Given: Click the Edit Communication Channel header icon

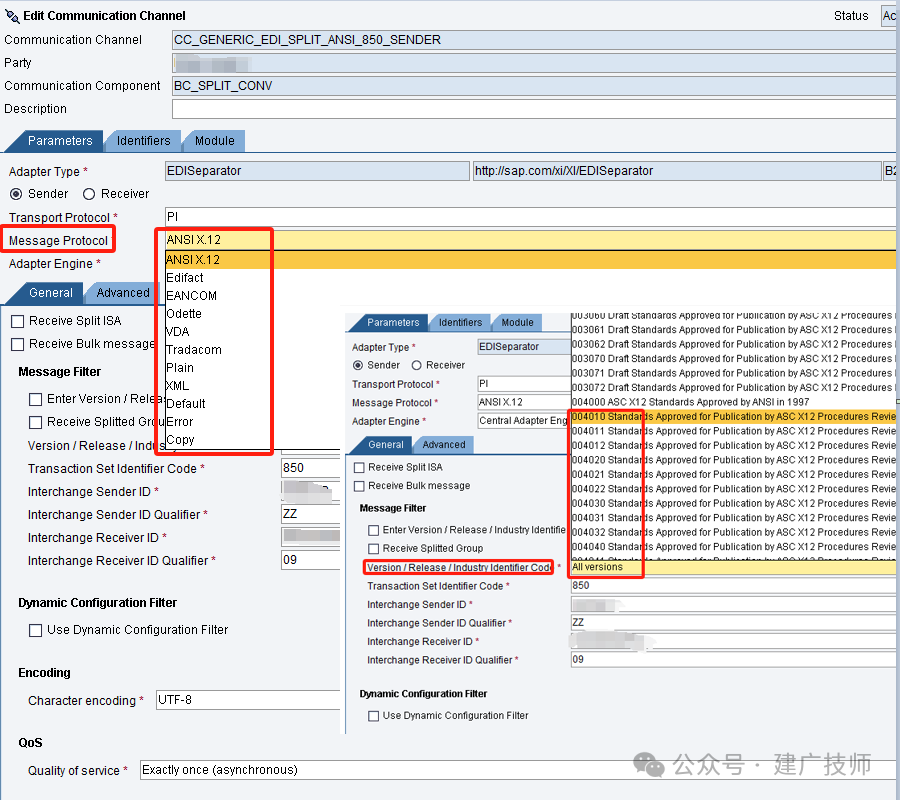Looking at the screenshot, I should pos(12,16).
